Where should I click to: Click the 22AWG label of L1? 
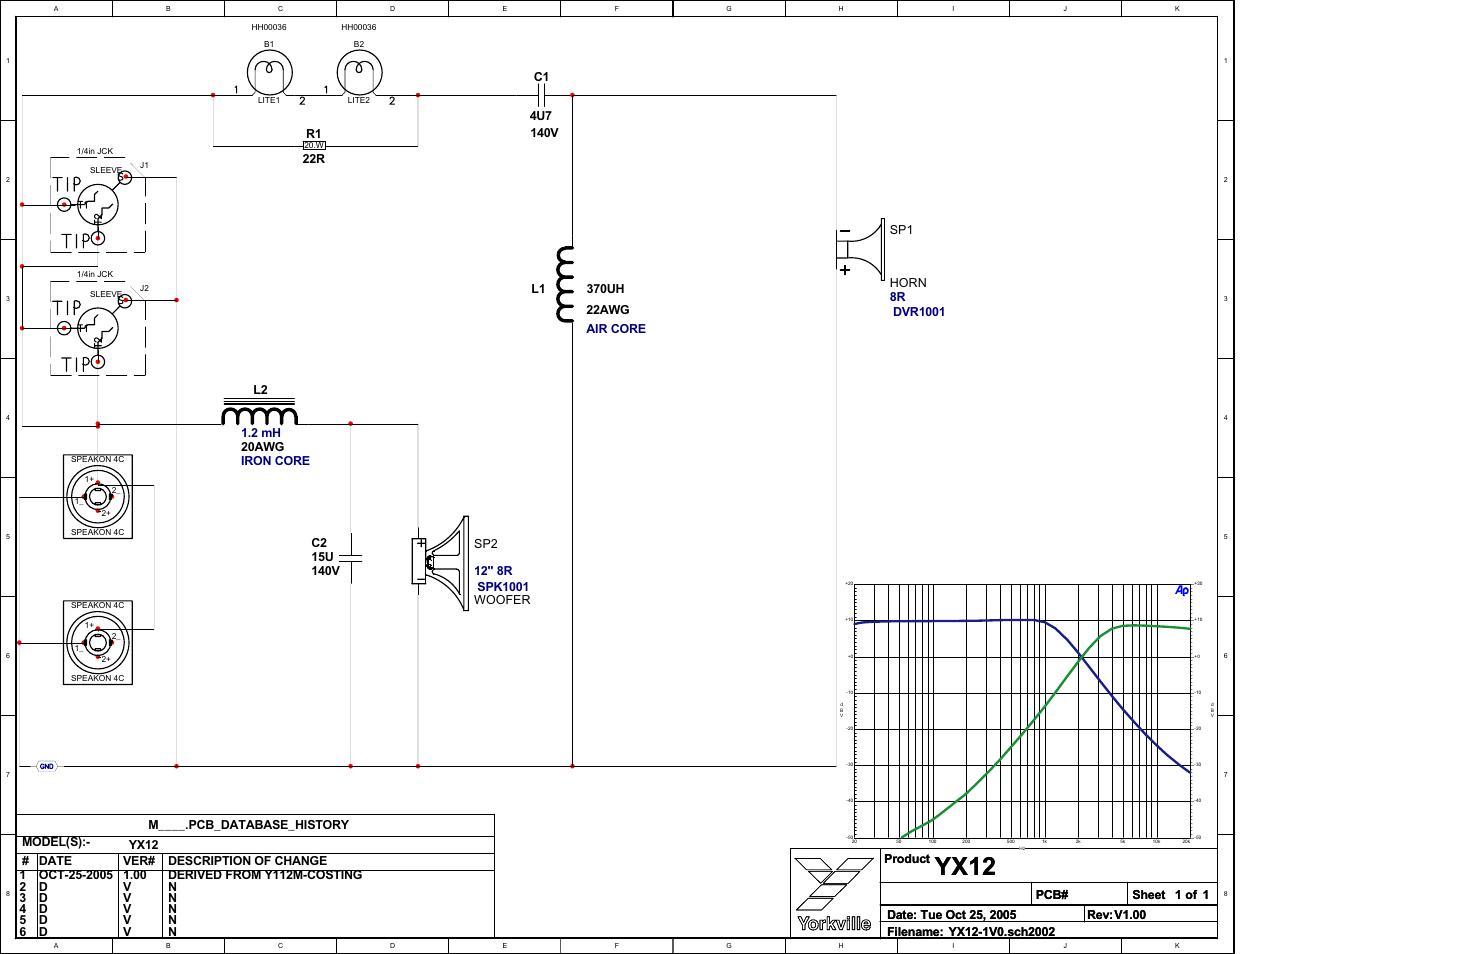click(x=608, y=310)
